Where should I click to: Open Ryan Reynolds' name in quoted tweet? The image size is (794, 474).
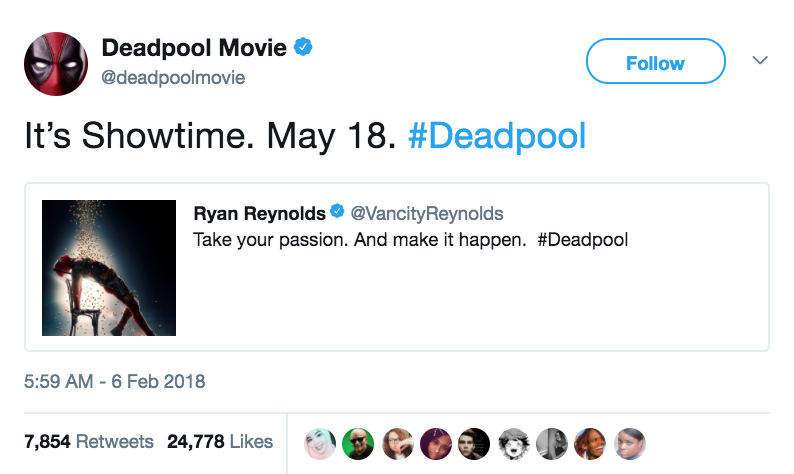[259, 213]
